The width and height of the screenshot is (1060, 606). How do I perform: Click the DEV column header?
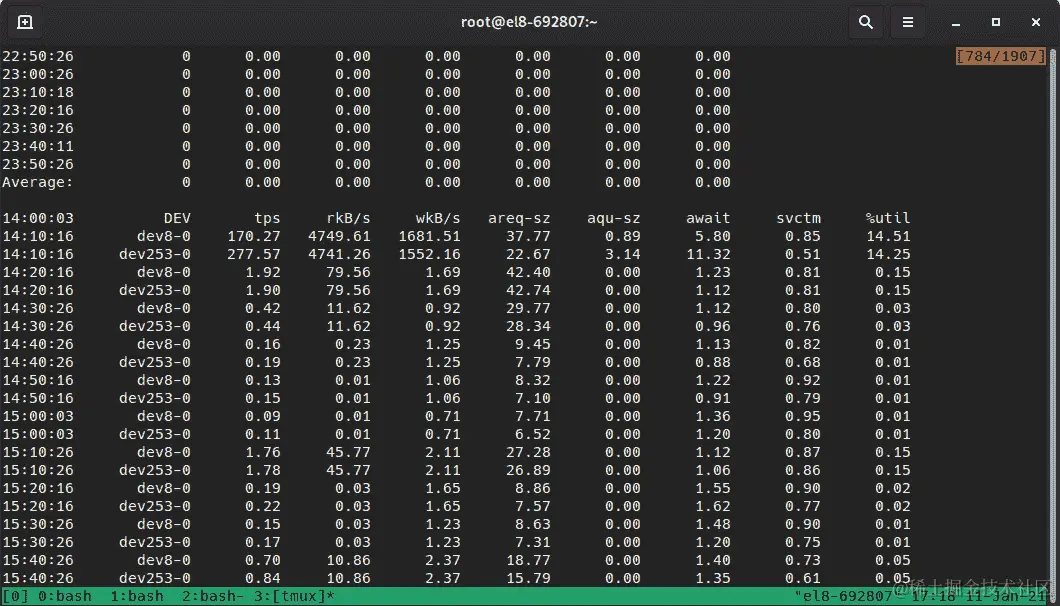coord(177,218)
